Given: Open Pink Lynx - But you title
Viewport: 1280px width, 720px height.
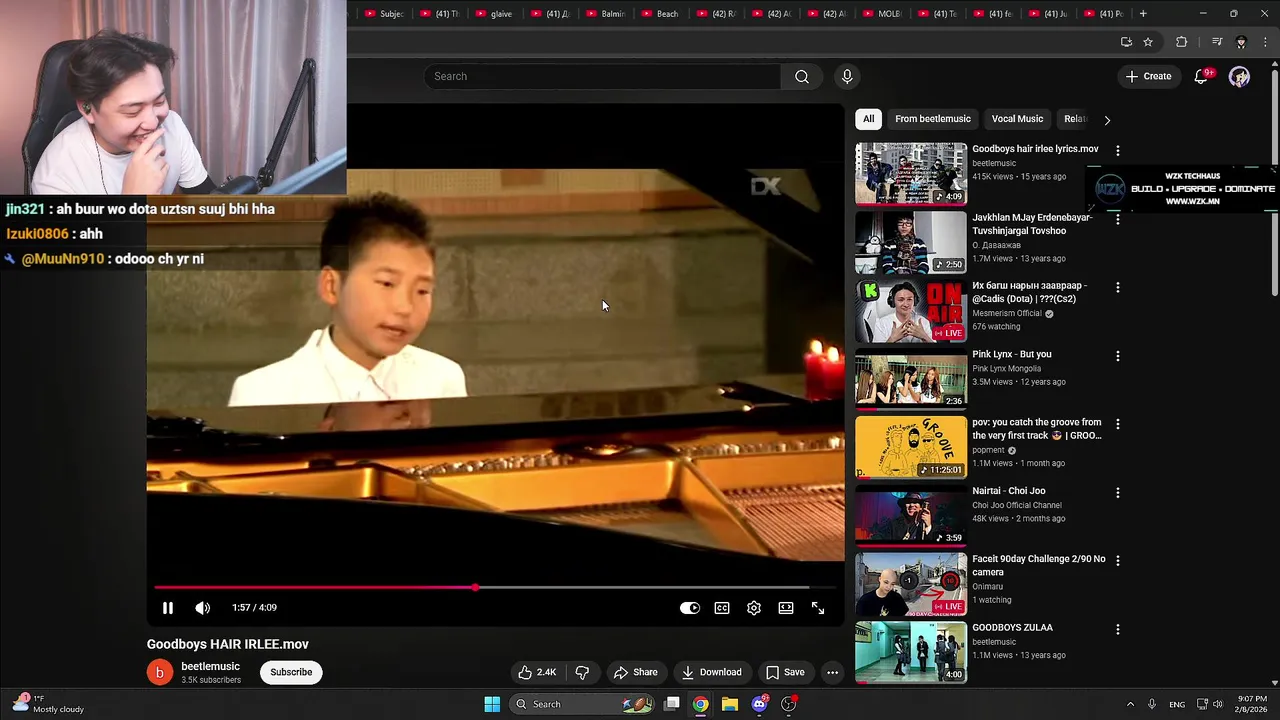Looking at the screenshot, I should (x=1011, y=354).
